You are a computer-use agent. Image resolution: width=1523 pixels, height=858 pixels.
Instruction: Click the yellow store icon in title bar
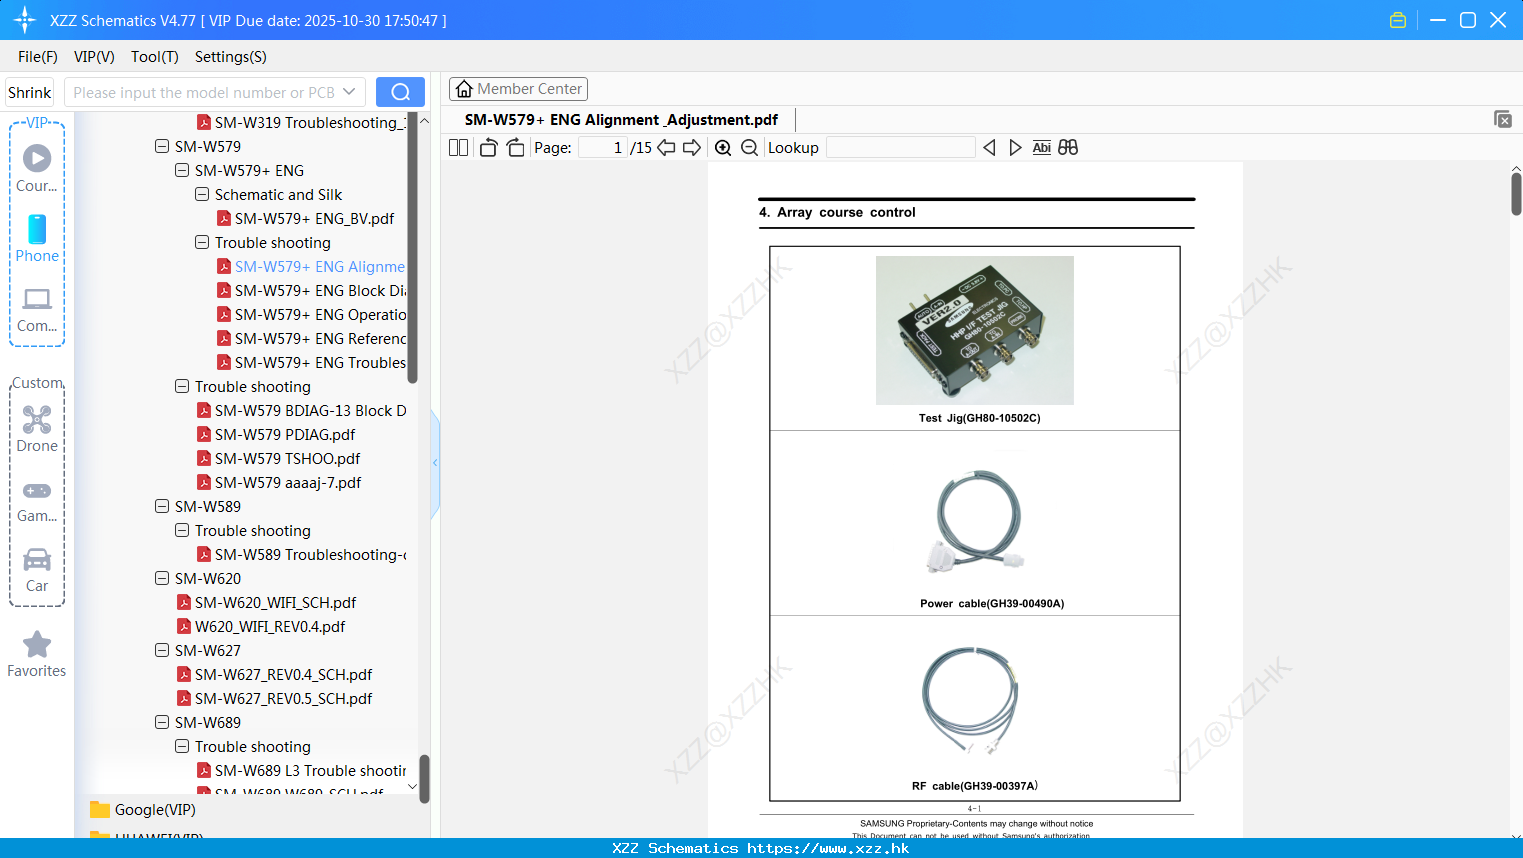pyautogui.click(x=1398, y=20)
